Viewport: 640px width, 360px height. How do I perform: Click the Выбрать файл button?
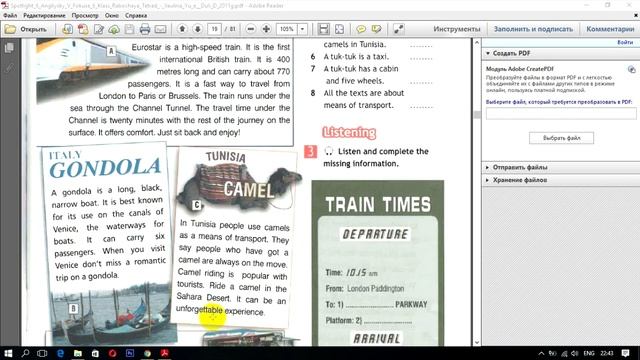point(561,138)
